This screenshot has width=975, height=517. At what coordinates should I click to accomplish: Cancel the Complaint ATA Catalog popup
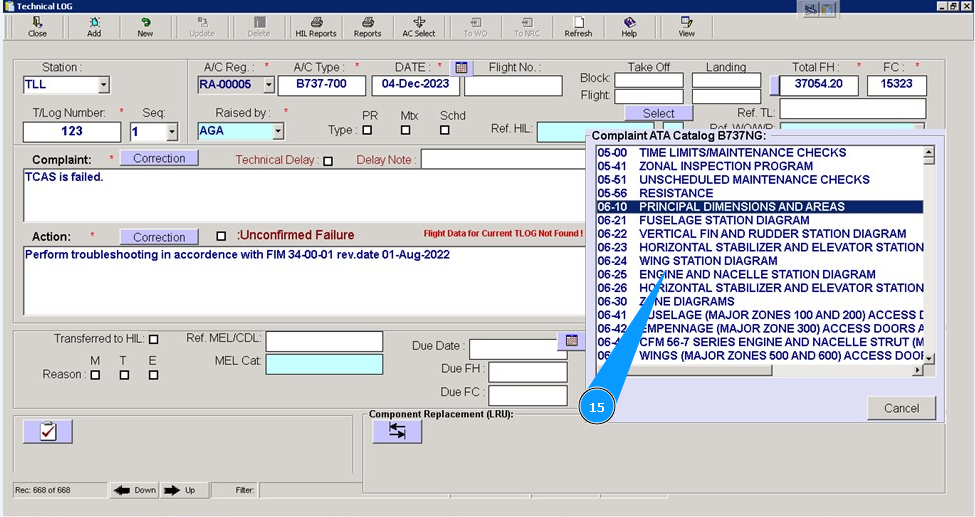(902, 408)
